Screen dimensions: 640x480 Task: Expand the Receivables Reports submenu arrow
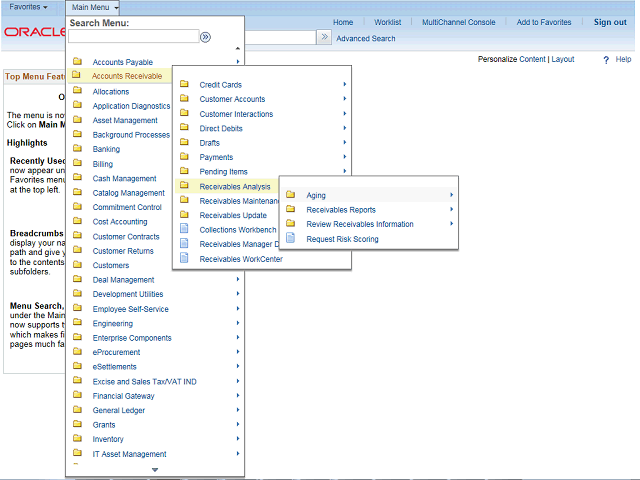(451, 210)
